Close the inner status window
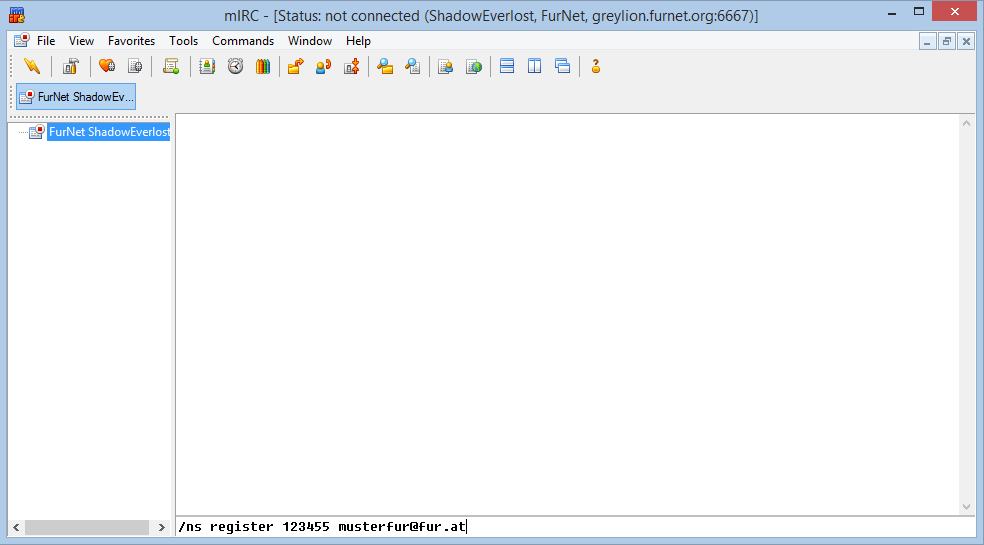 966,41
